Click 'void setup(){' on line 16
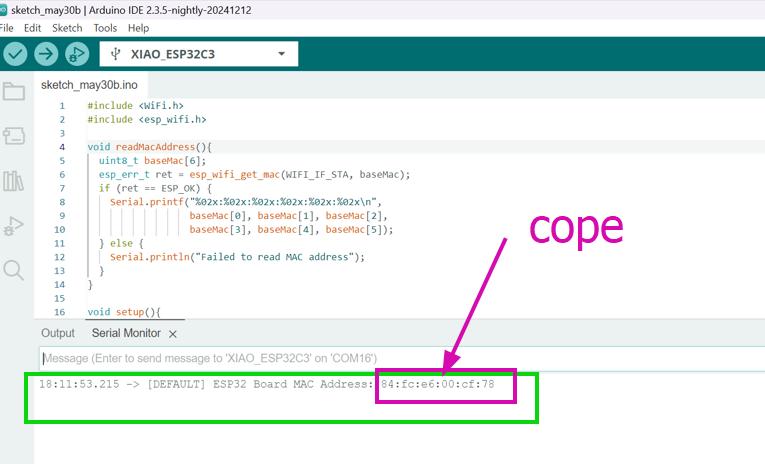 (124, 312)
